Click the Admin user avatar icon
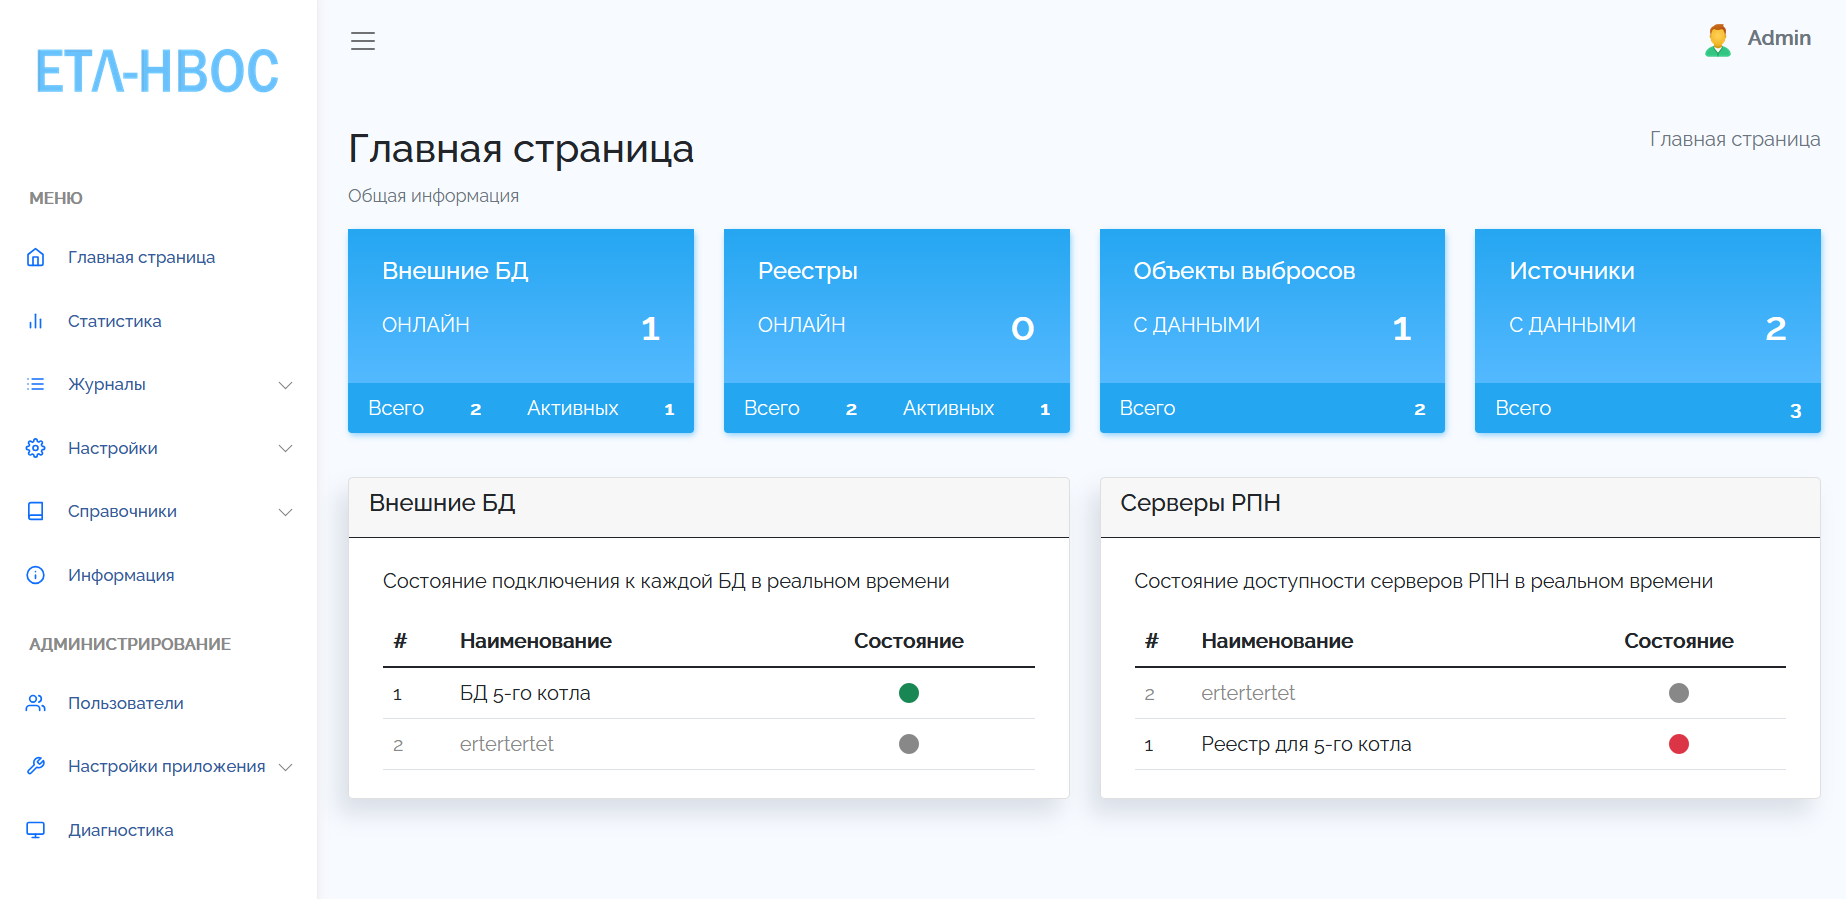This screenshot has width=1846, height=899. [x=1718, y=40]
